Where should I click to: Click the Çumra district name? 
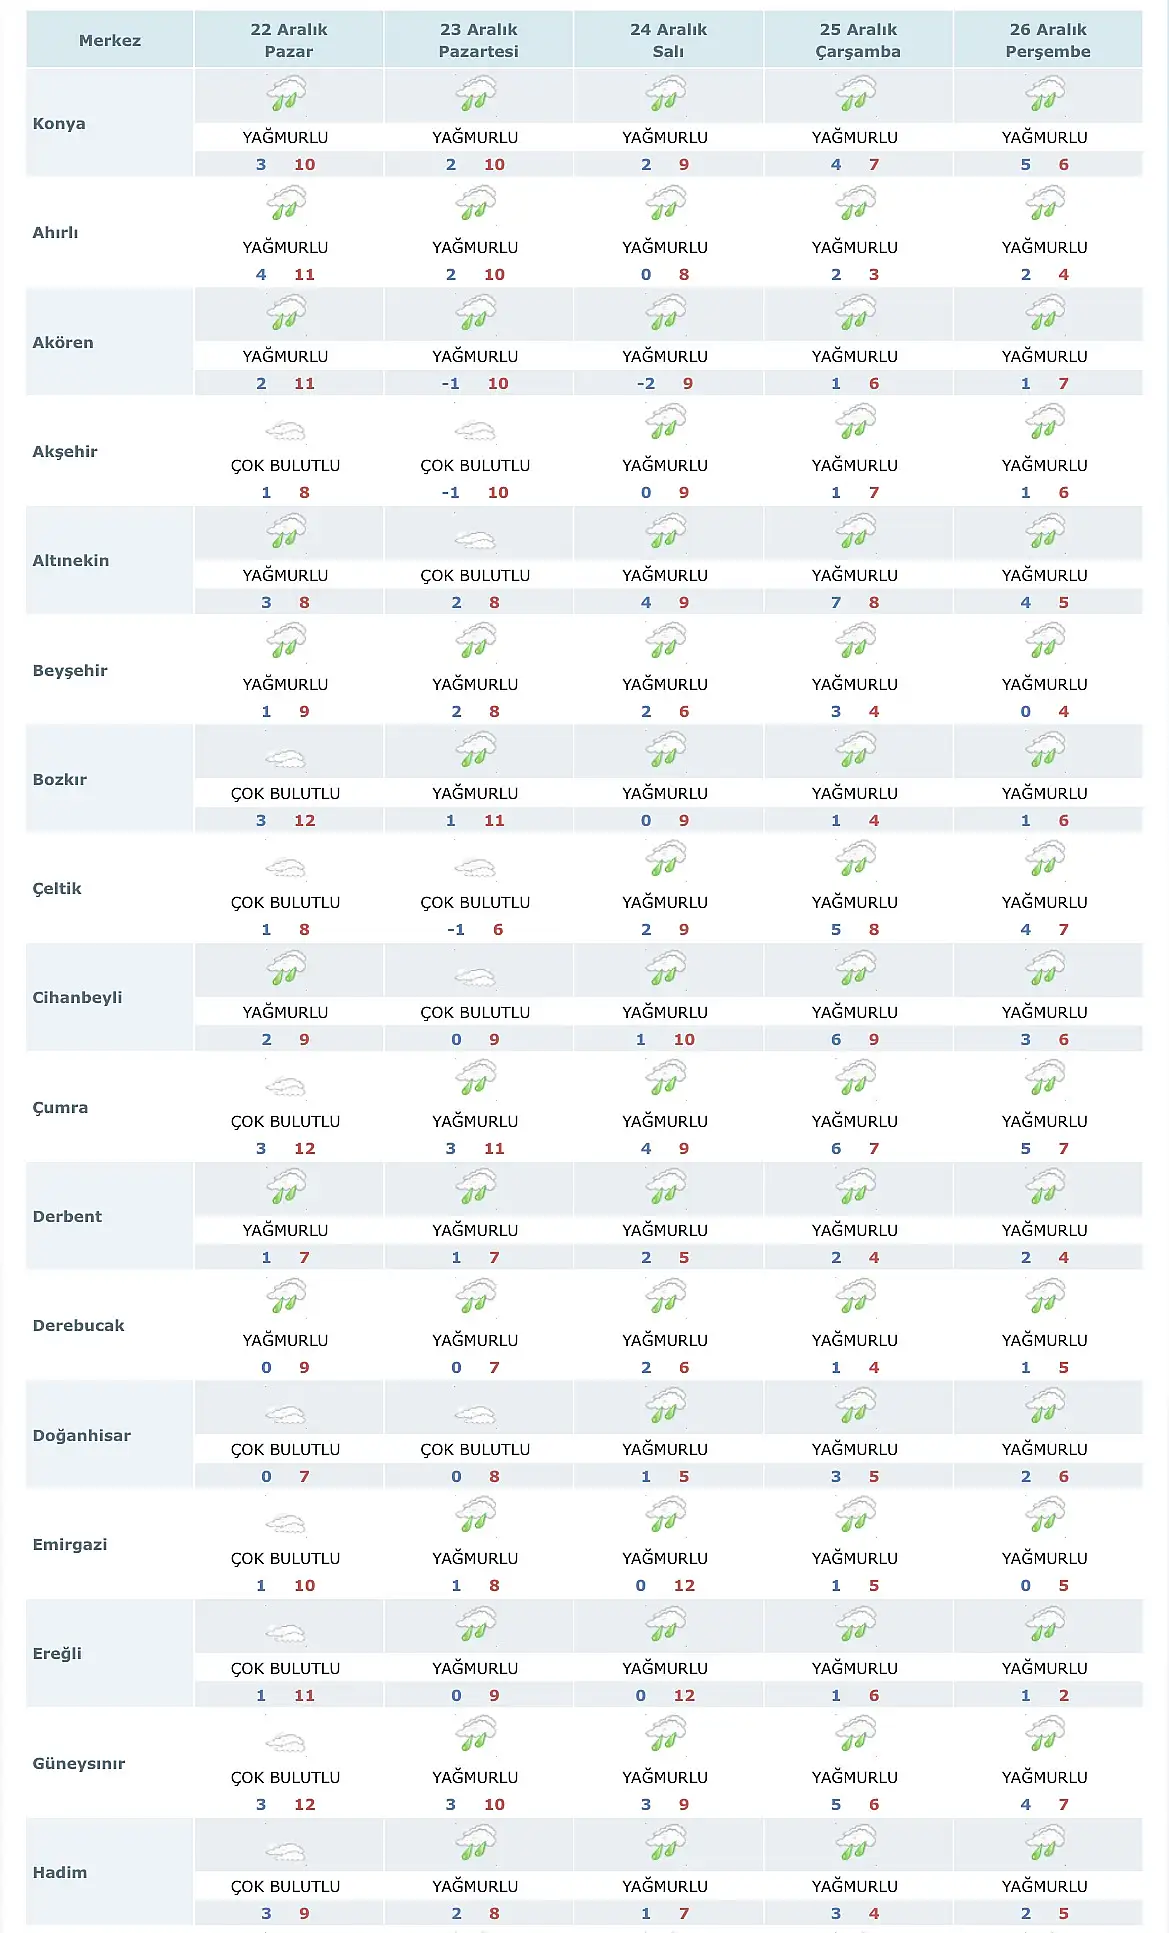tap(60, 1107)
